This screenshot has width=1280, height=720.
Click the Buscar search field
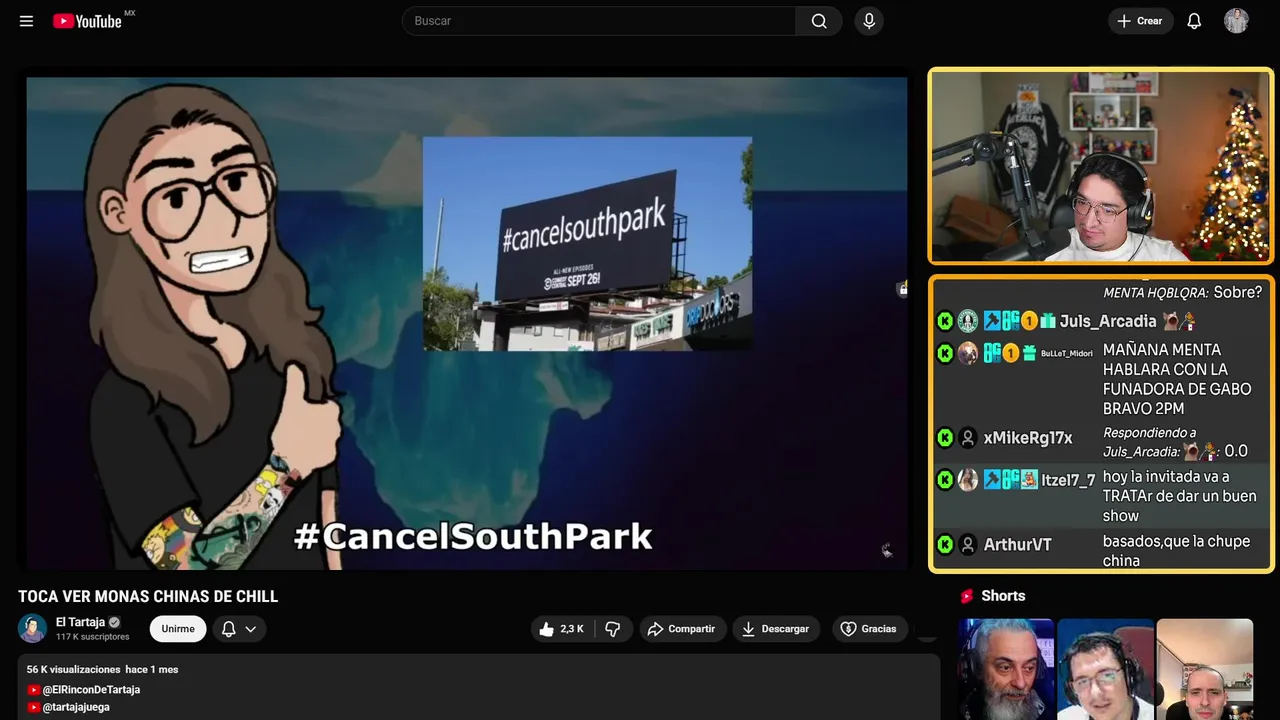pyautogui.click(x=599, y=21)
